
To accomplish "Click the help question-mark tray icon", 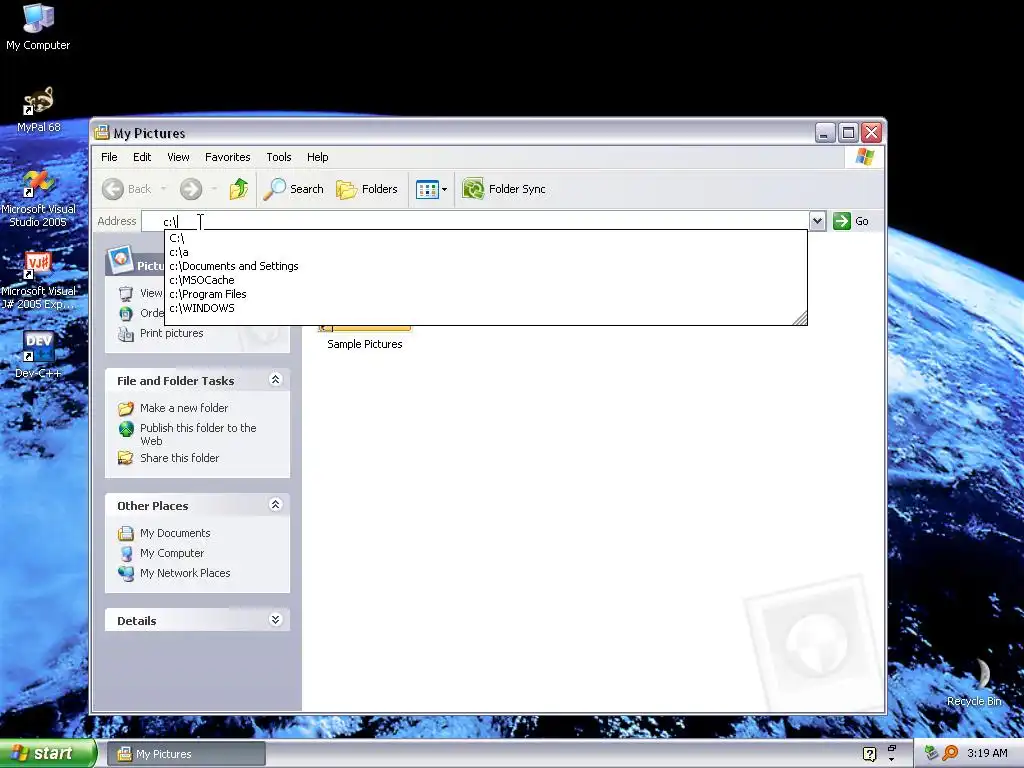I will click(x=869, y=754).
